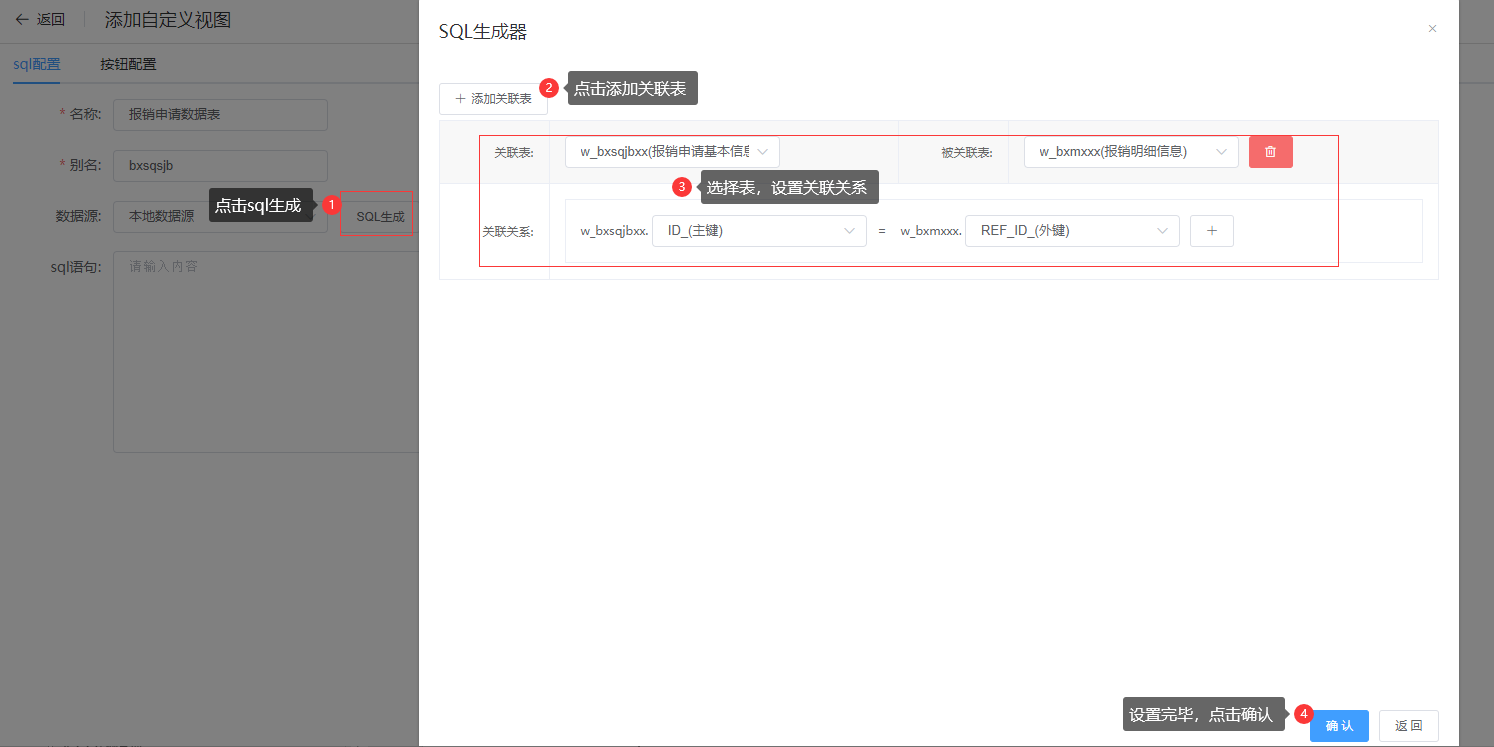Click red step marker number 2
This screenshot has width=1494, height=747.
coord(549,88)
